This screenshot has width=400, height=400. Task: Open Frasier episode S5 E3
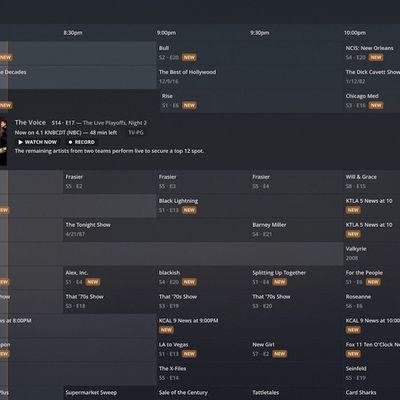203,182
